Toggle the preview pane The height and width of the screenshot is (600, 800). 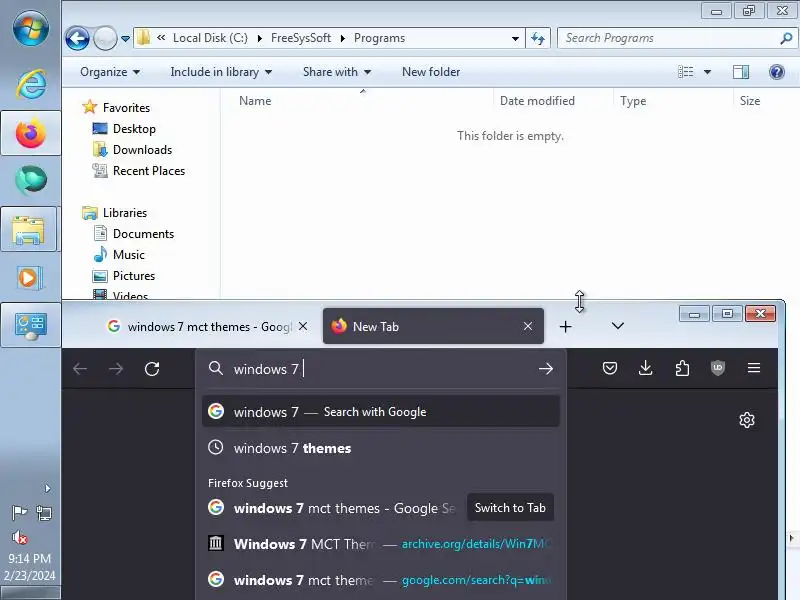[741, 72]
